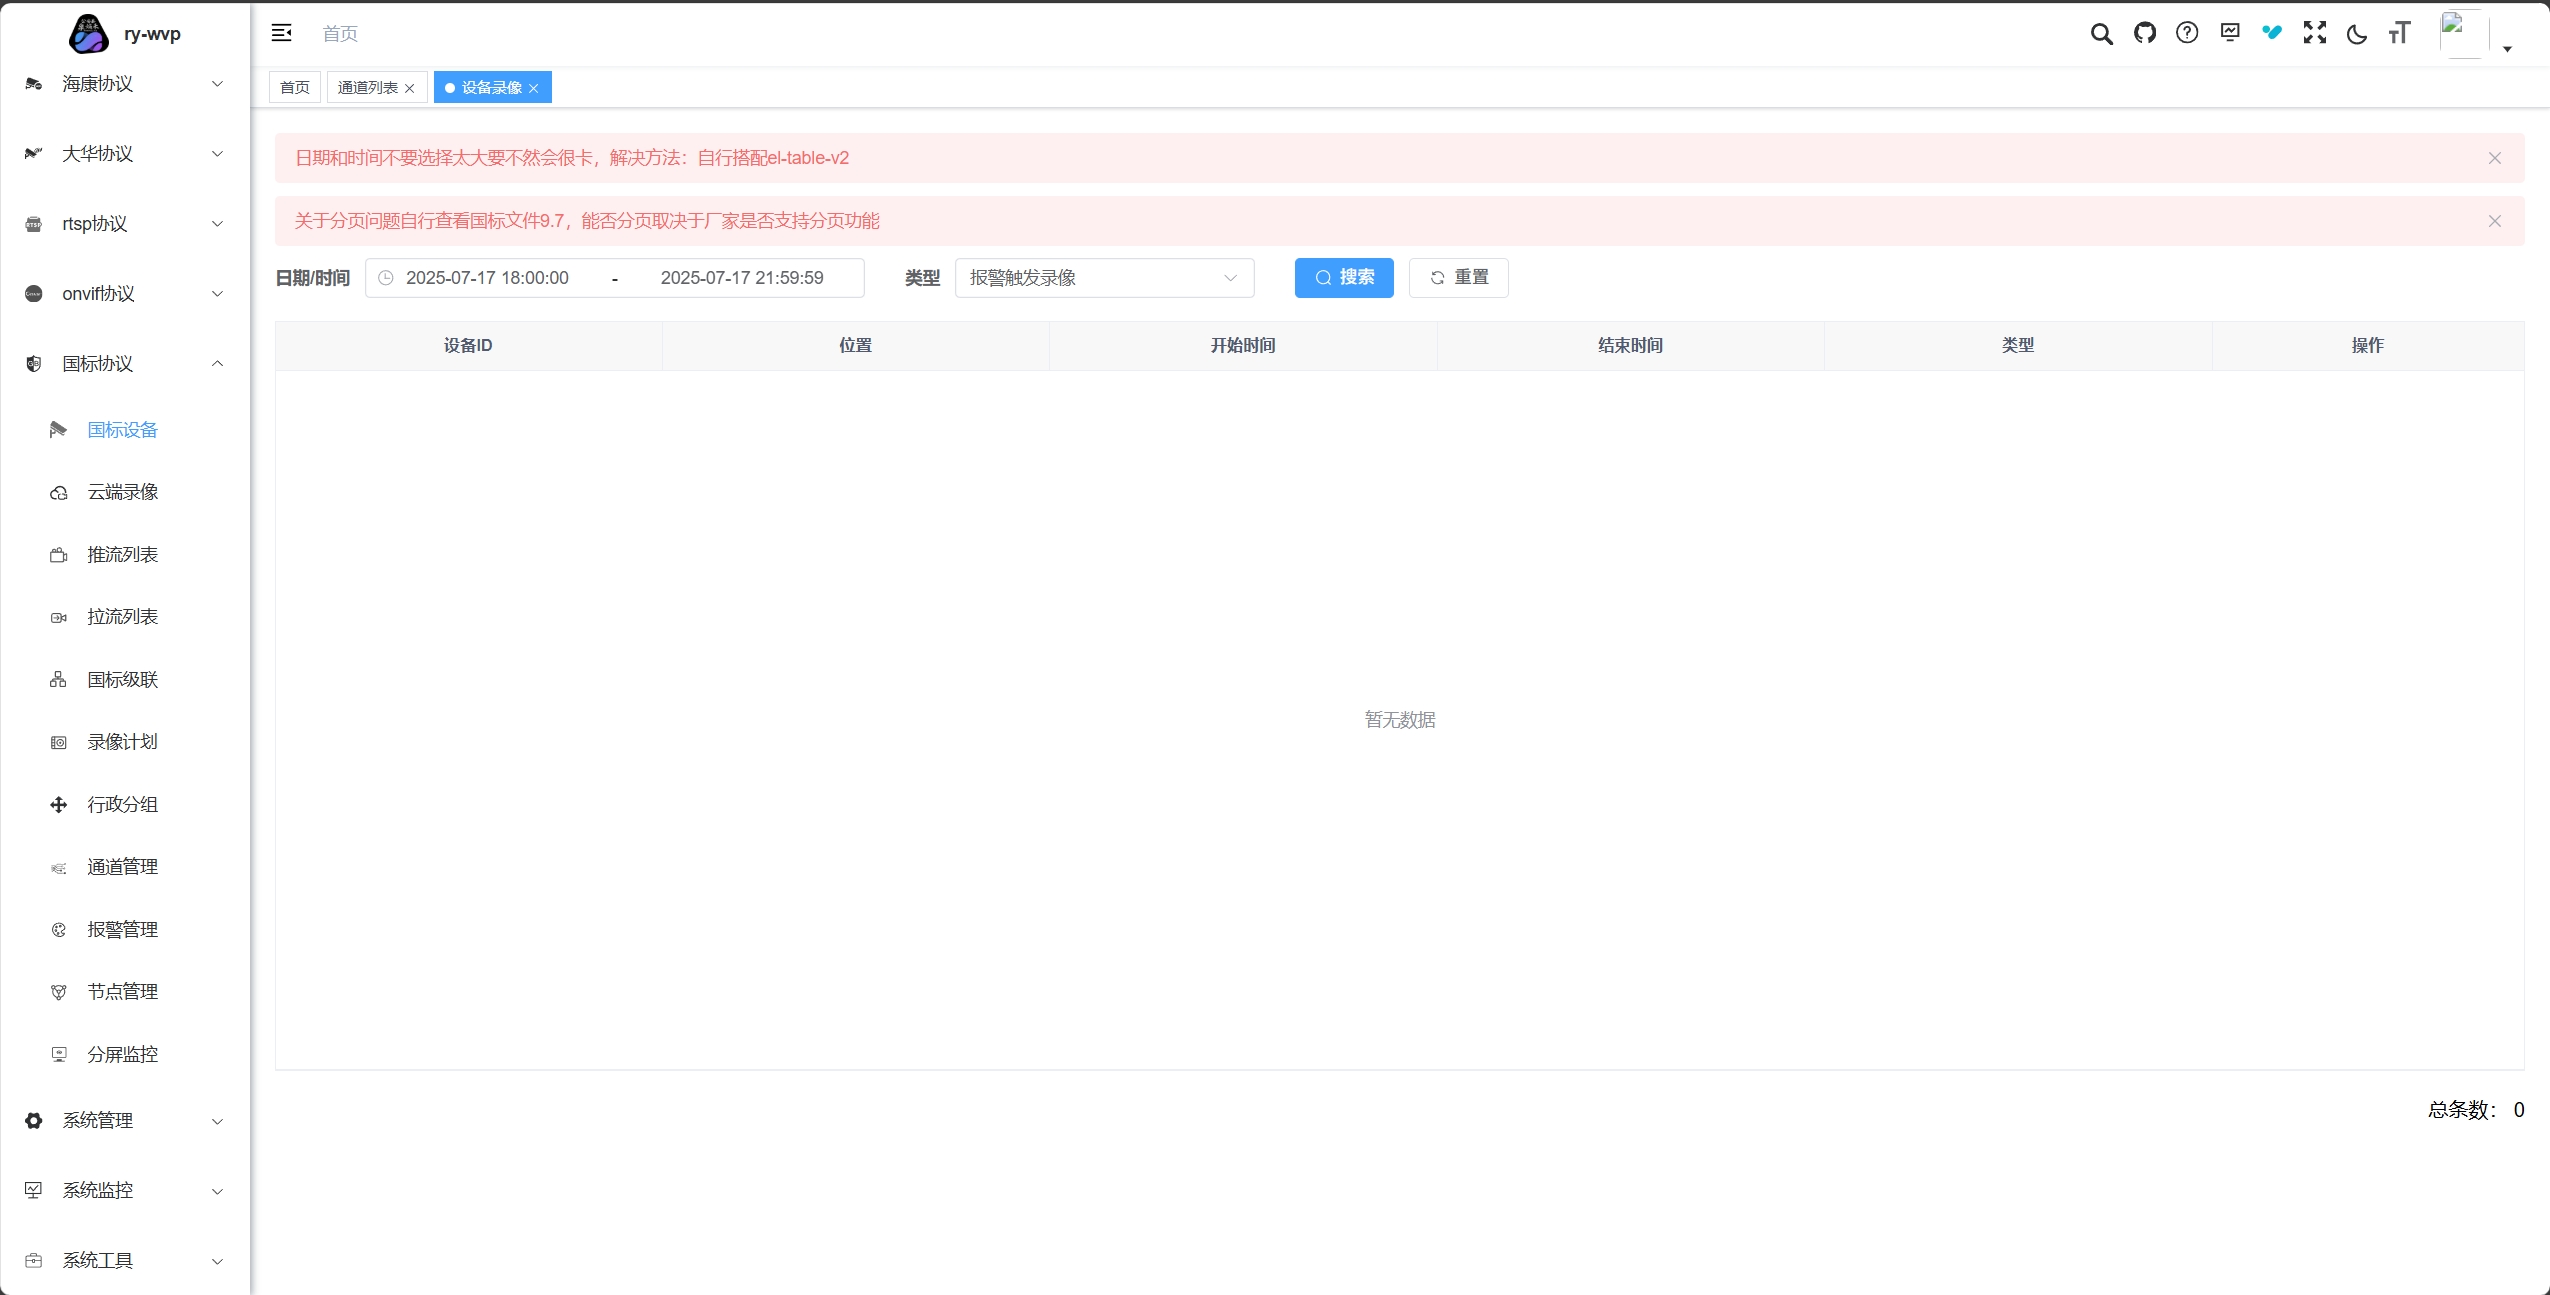
Task: Open font size setting icon
Action: click(2399, 34)
